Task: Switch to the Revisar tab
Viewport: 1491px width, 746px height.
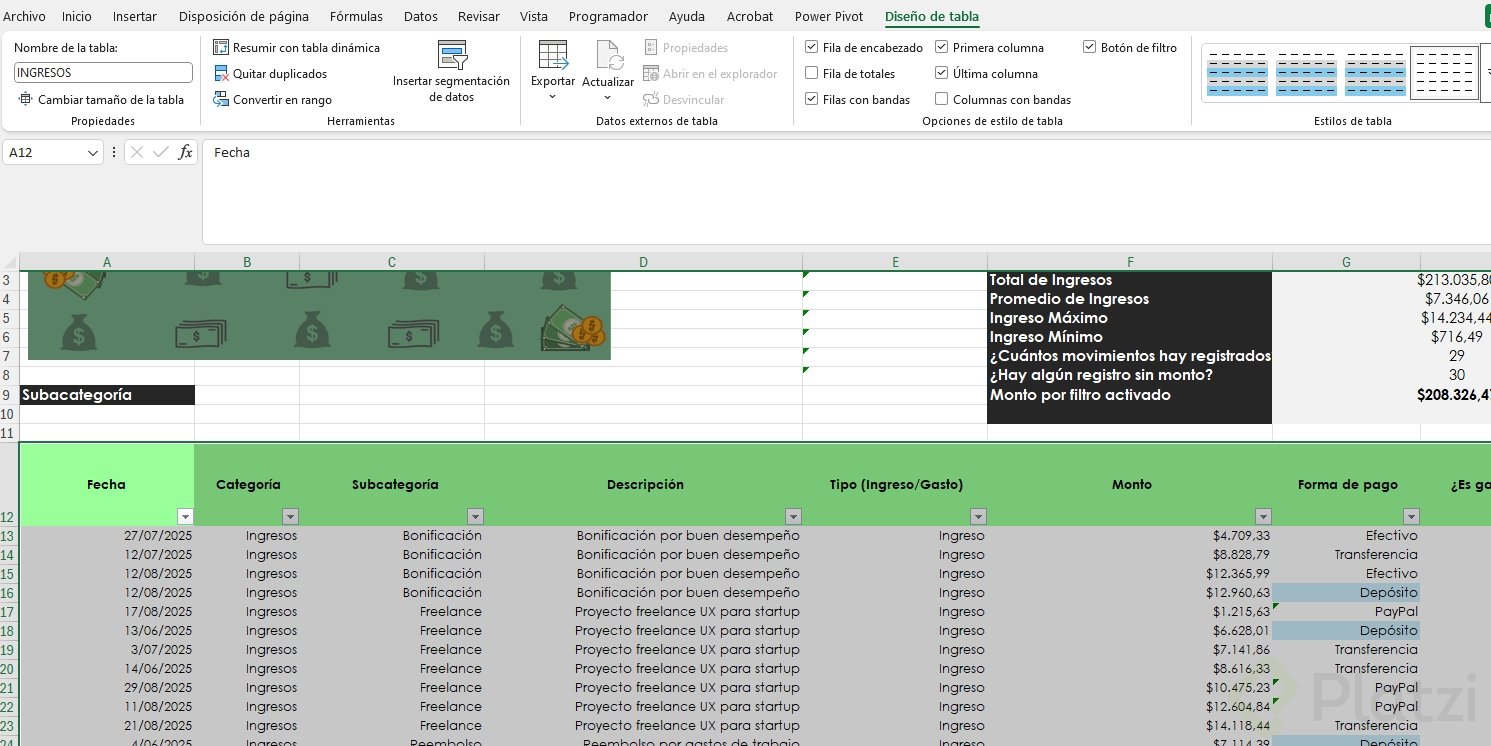Action: [x=479, y=16]
